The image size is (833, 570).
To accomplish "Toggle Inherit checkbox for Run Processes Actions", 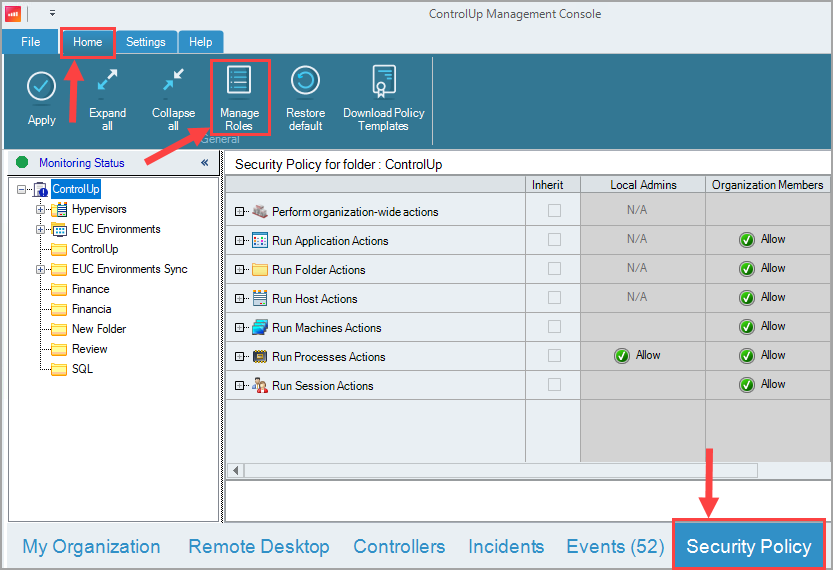I will [554, 355].
